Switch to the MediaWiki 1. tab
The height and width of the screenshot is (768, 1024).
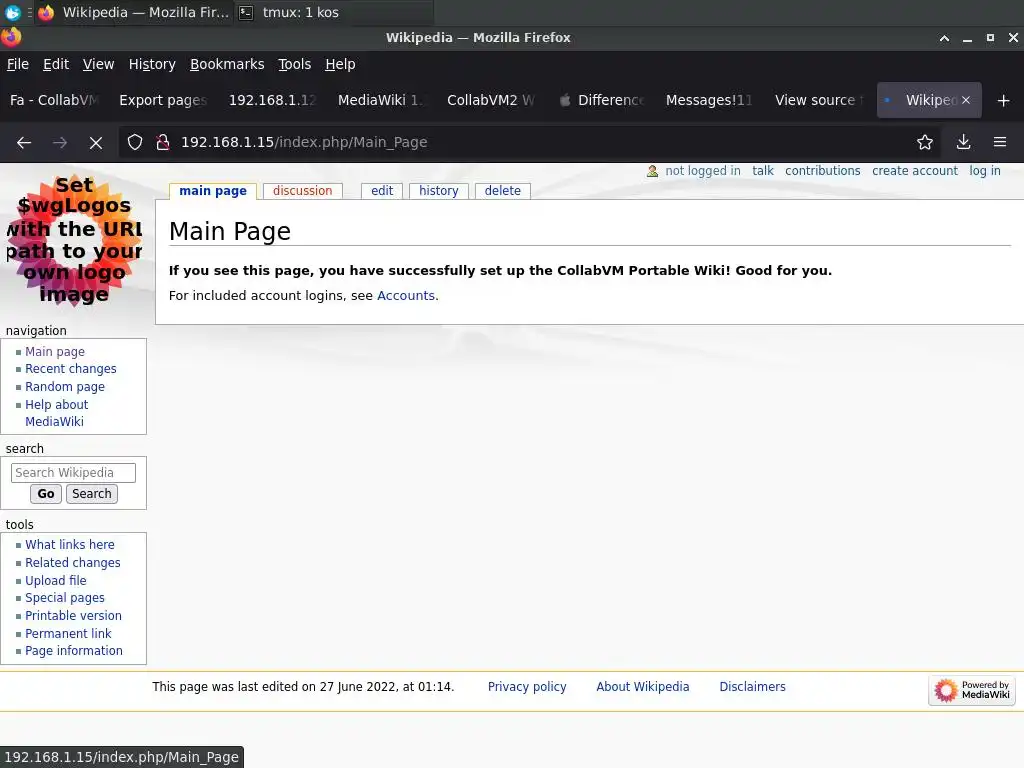tap(381, 100)
